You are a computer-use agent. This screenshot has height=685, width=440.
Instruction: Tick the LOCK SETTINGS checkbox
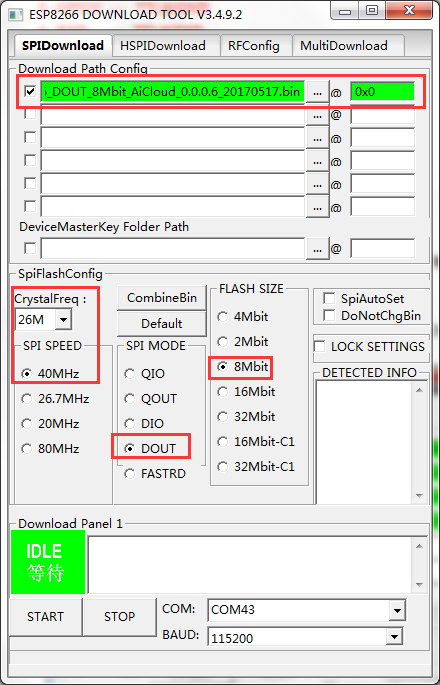click(x=320, y=347)
